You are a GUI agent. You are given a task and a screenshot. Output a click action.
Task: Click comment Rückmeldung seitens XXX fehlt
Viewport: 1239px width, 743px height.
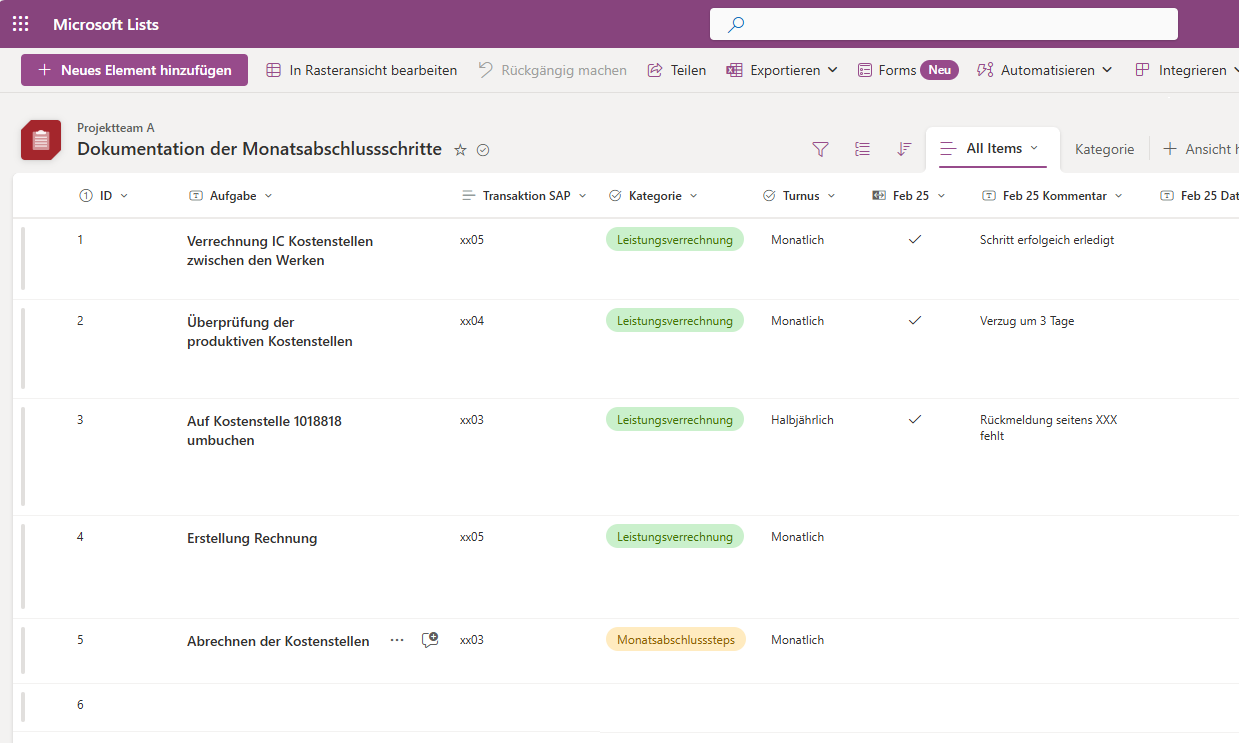click(x=1048, y=428)
